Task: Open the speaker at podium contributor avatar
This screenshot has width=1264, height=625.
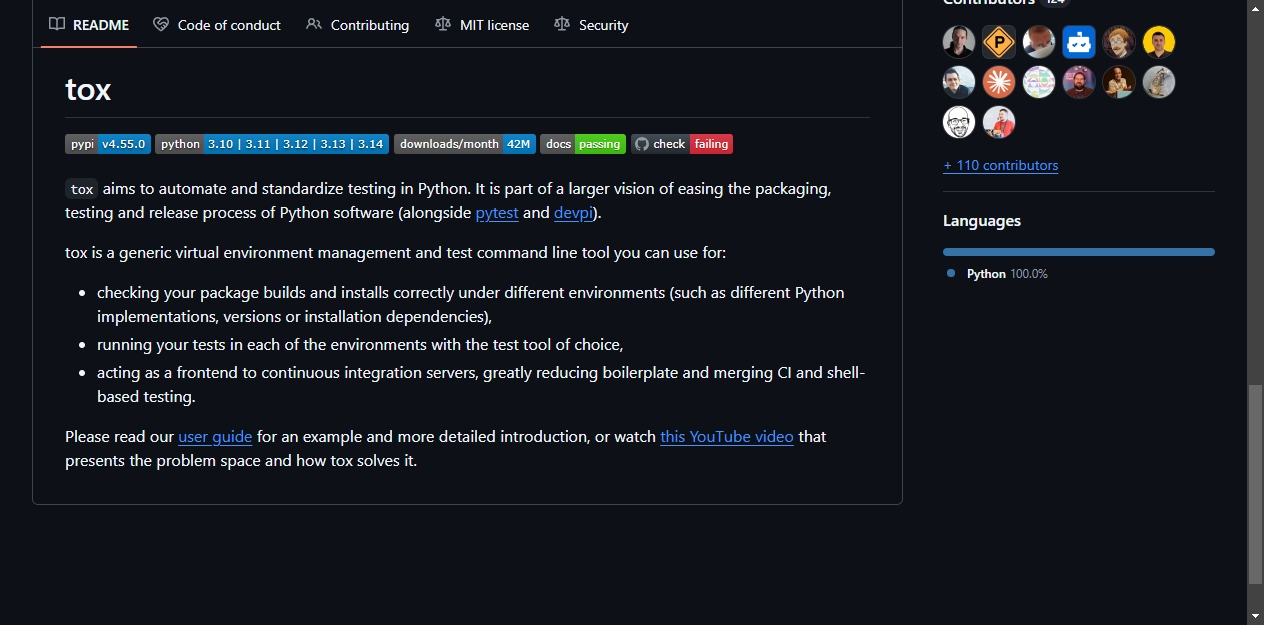Action: 1119,82
